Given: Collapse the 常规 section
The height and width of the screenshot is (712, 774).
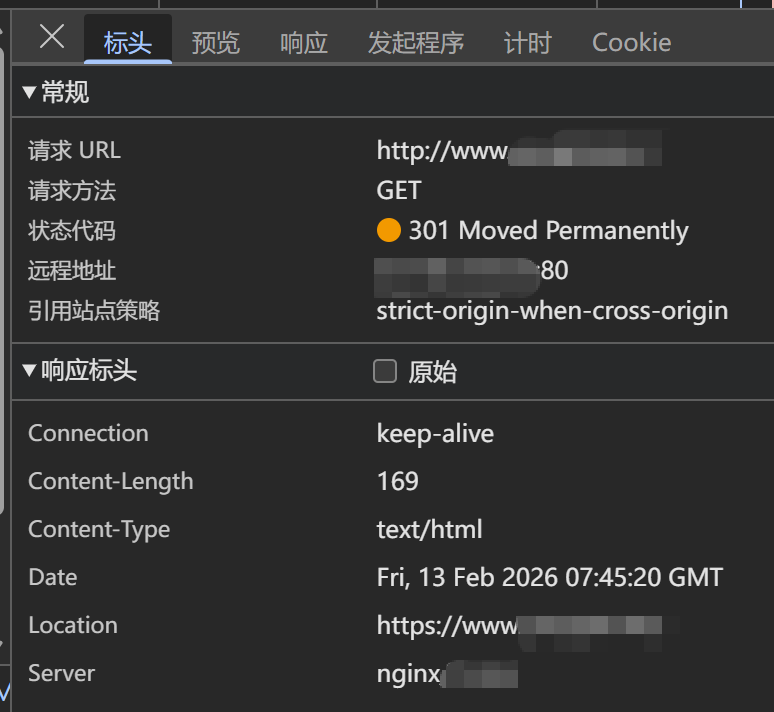Looking at the screenshot, I should [29, 93].
